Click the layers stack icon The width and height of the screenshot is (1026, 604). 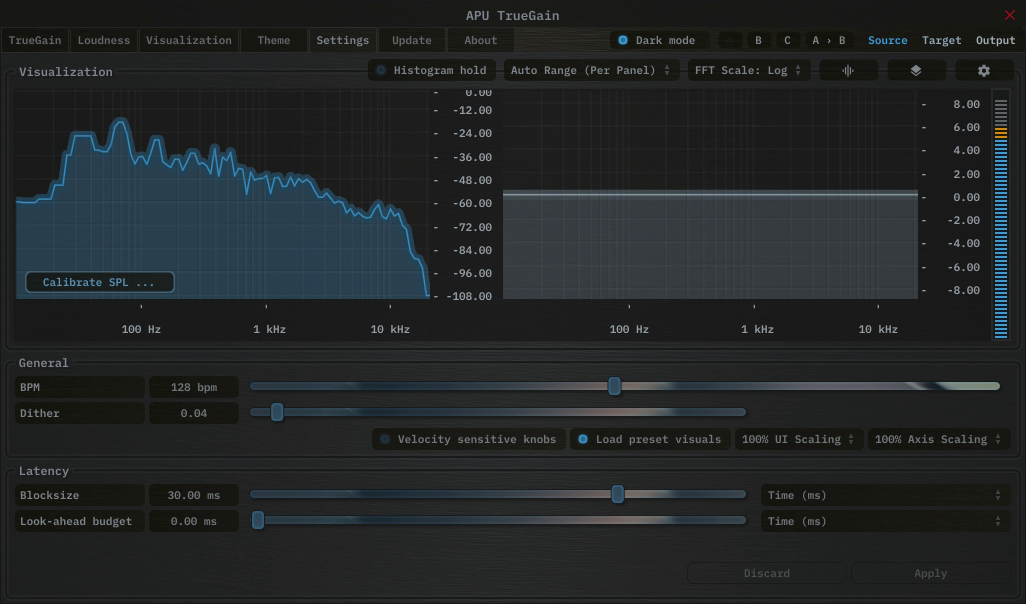point(916,71)
